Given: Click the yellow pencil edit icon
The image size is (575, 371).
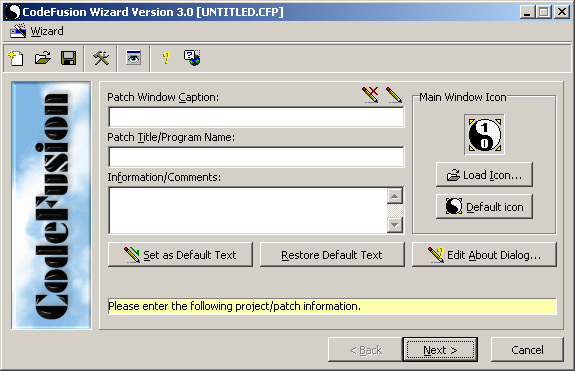Looking at the screenshot, I should coord(394,95).
